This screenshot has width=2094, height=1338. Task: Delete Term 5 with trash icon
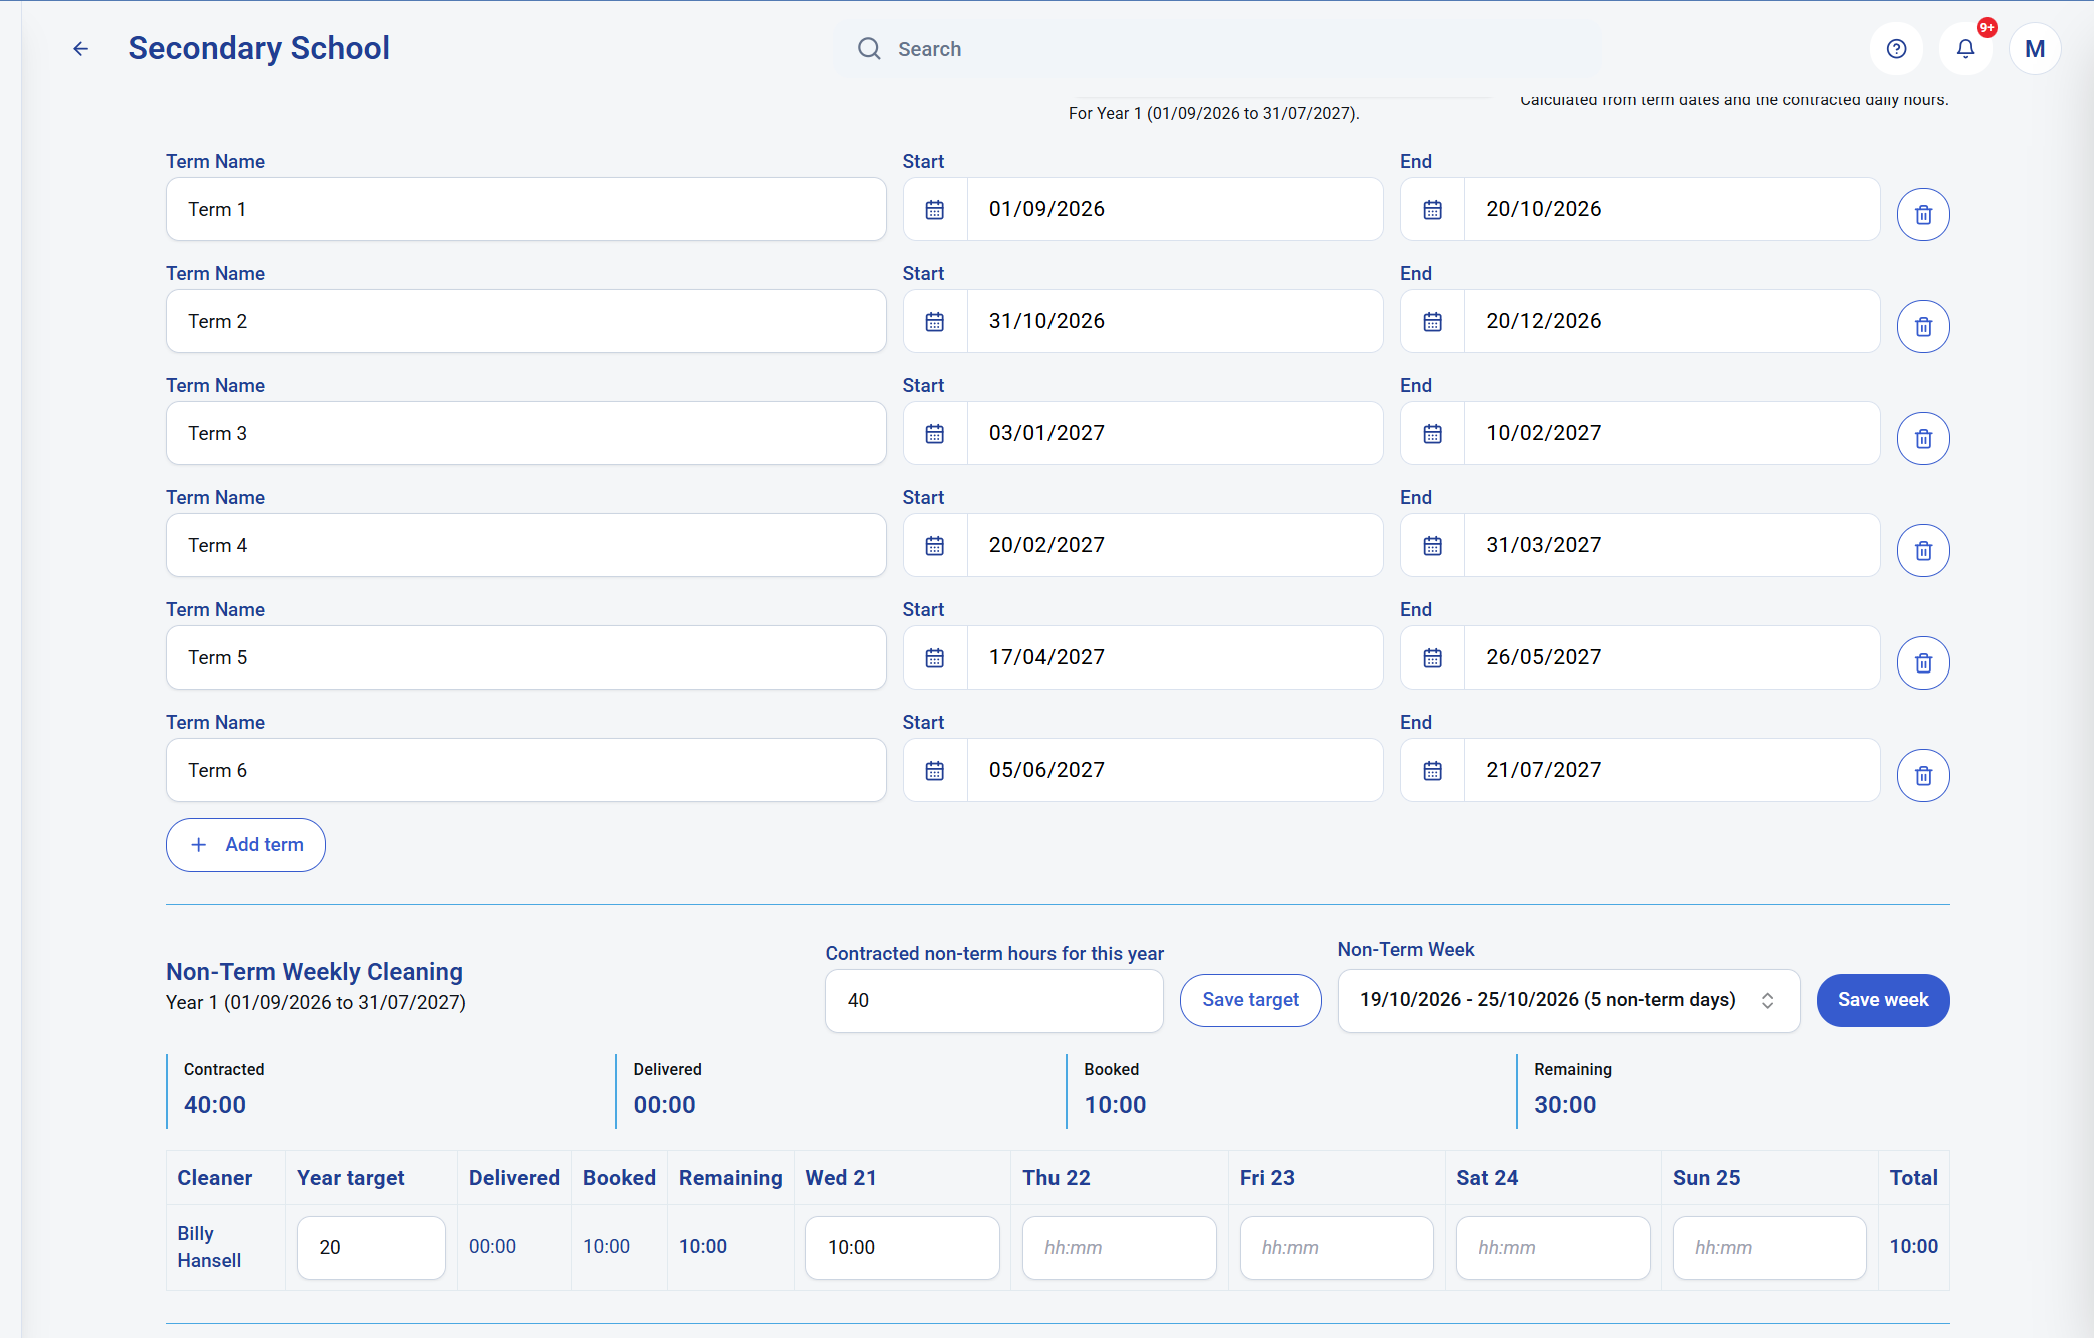pos(1923,662)
